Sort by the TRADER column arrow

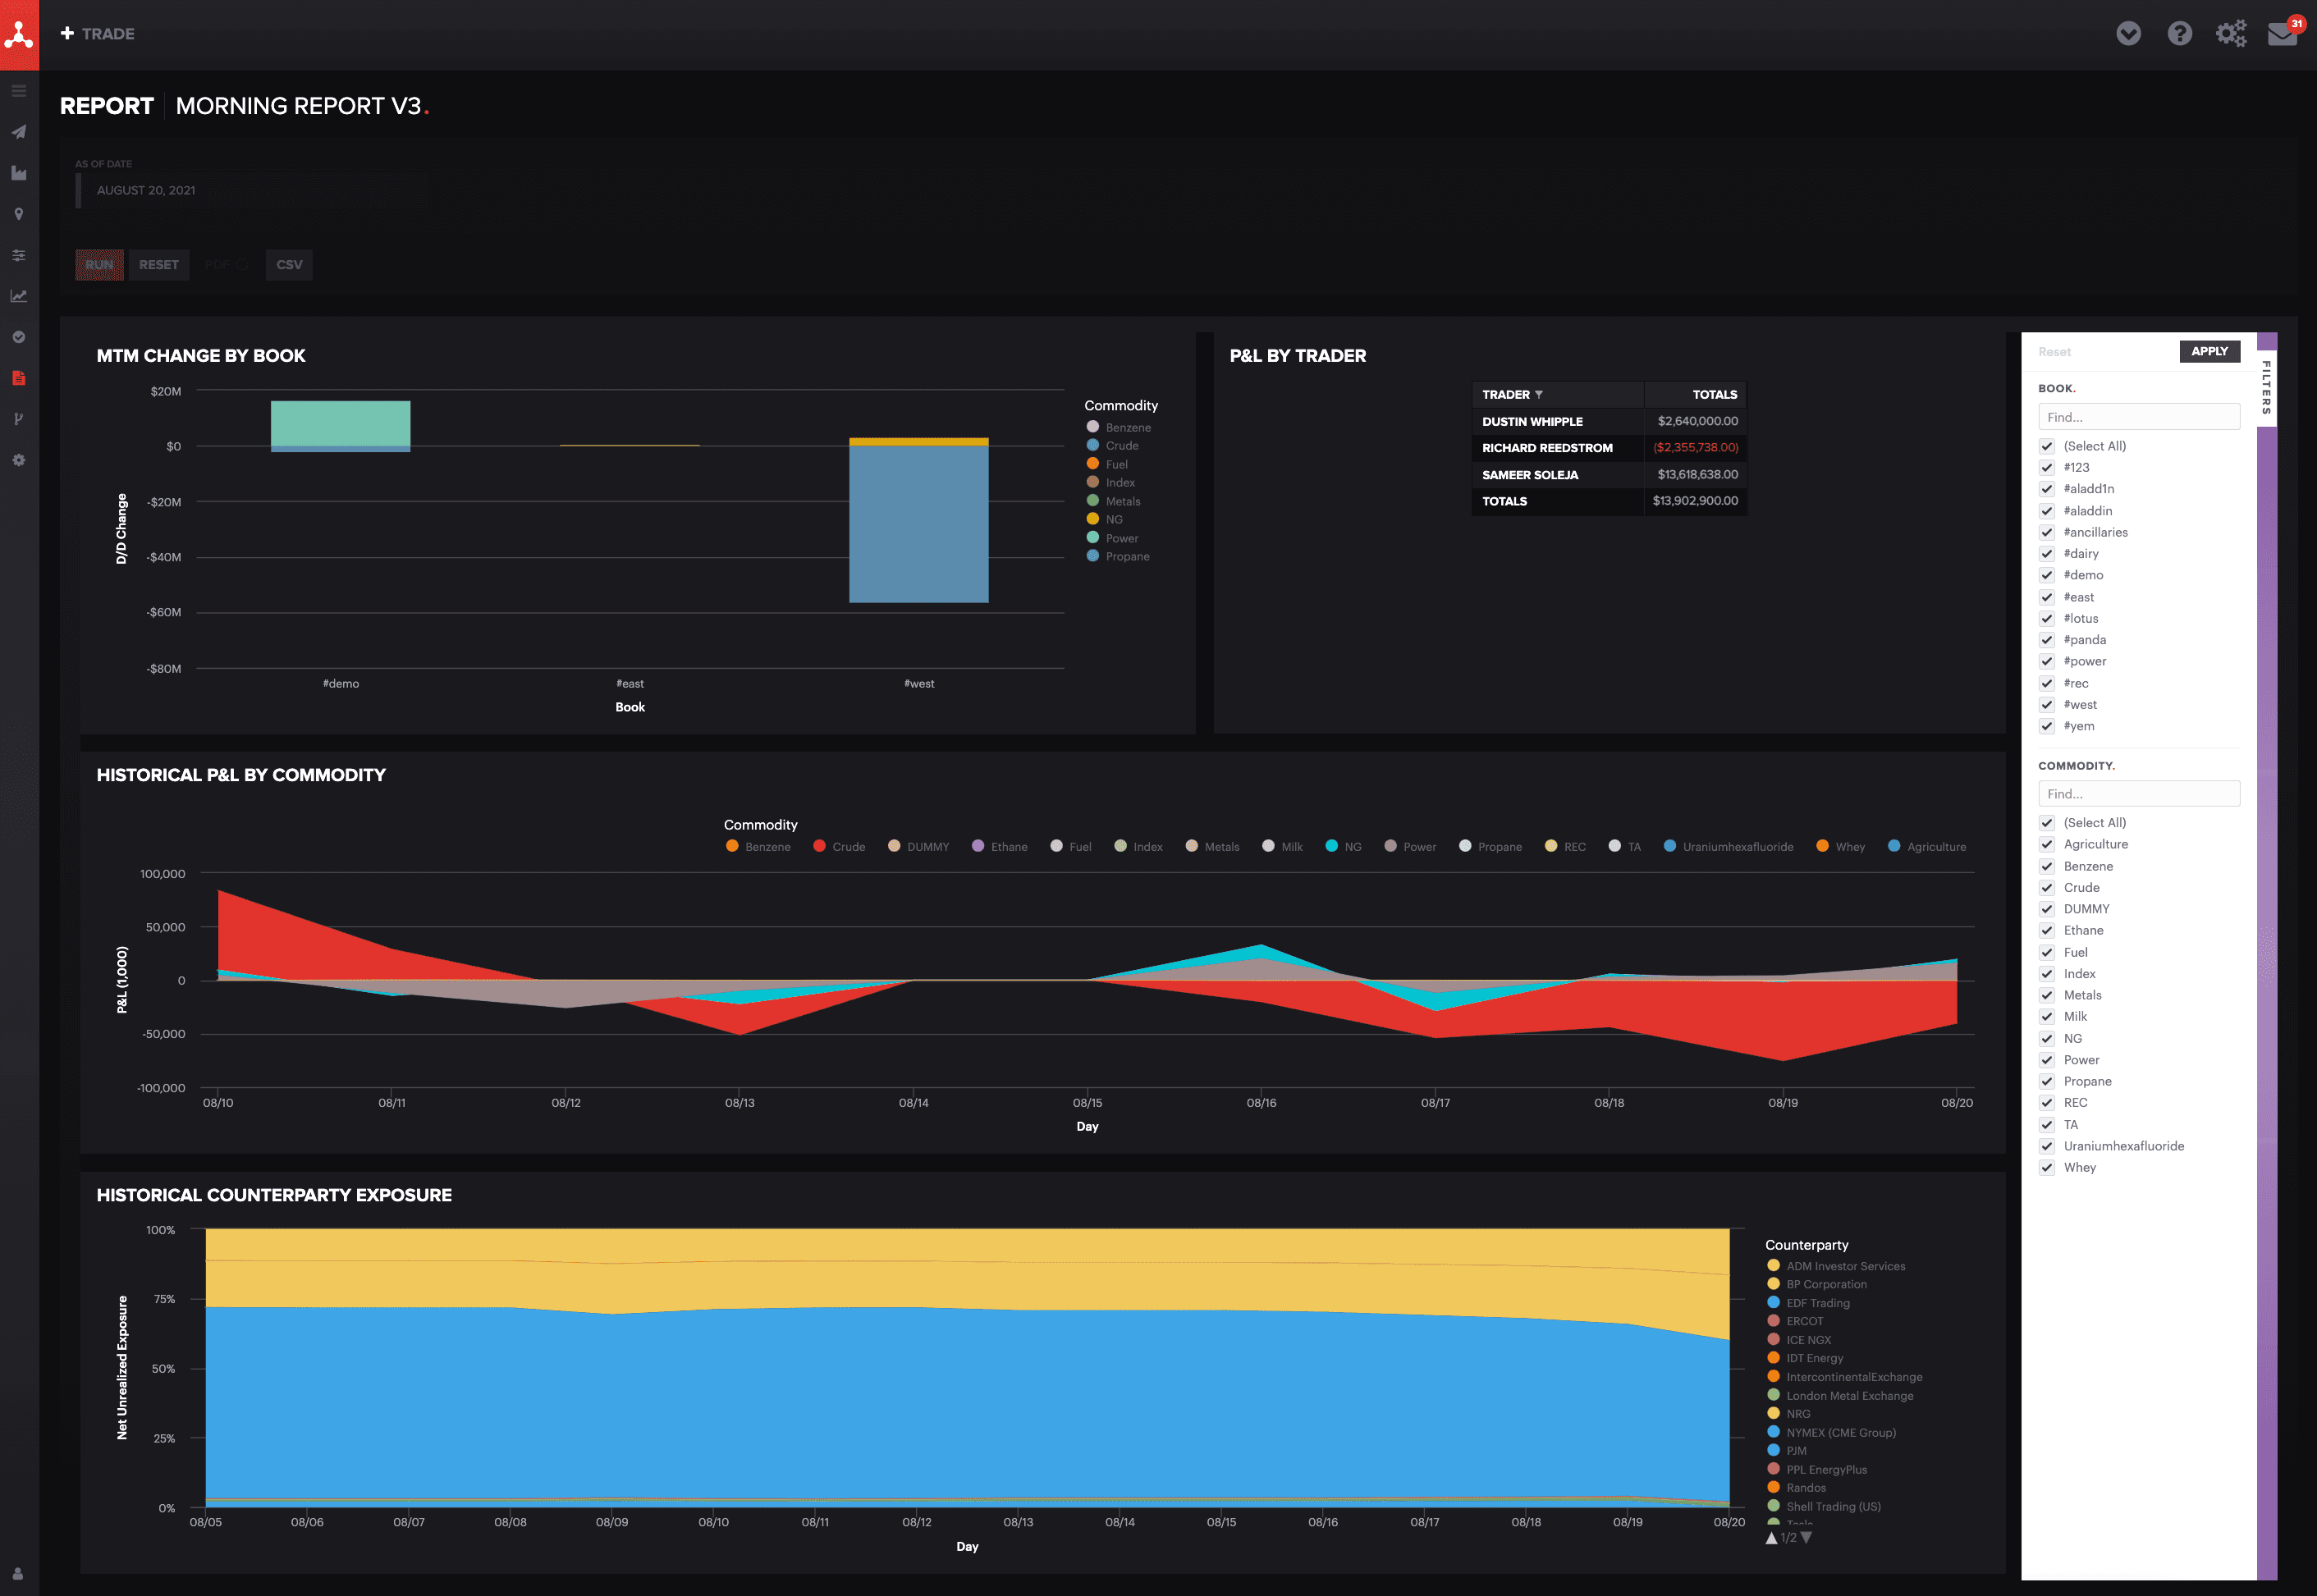[x=1539, y=395]
